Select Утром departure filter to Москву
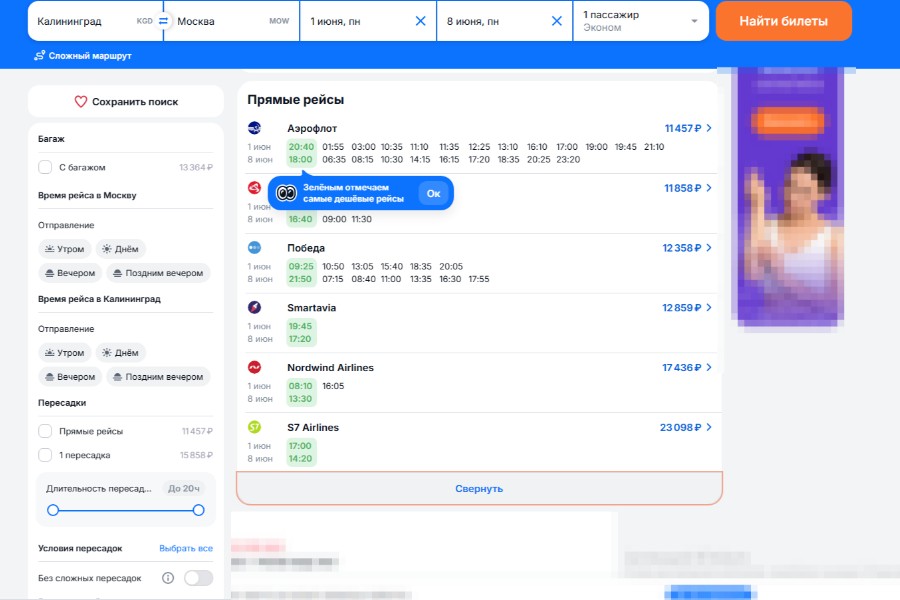 click(65, 249)
